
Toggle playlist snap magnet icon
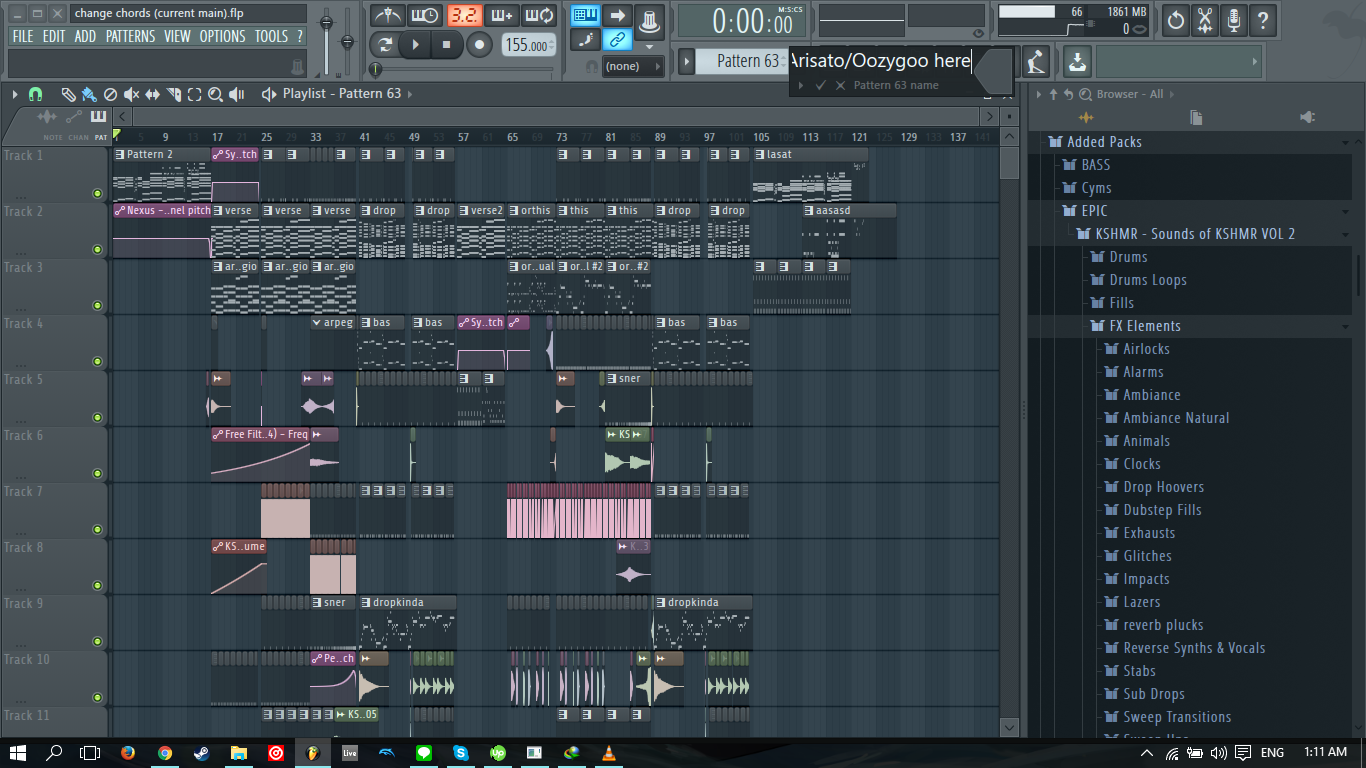coord(35,94)
